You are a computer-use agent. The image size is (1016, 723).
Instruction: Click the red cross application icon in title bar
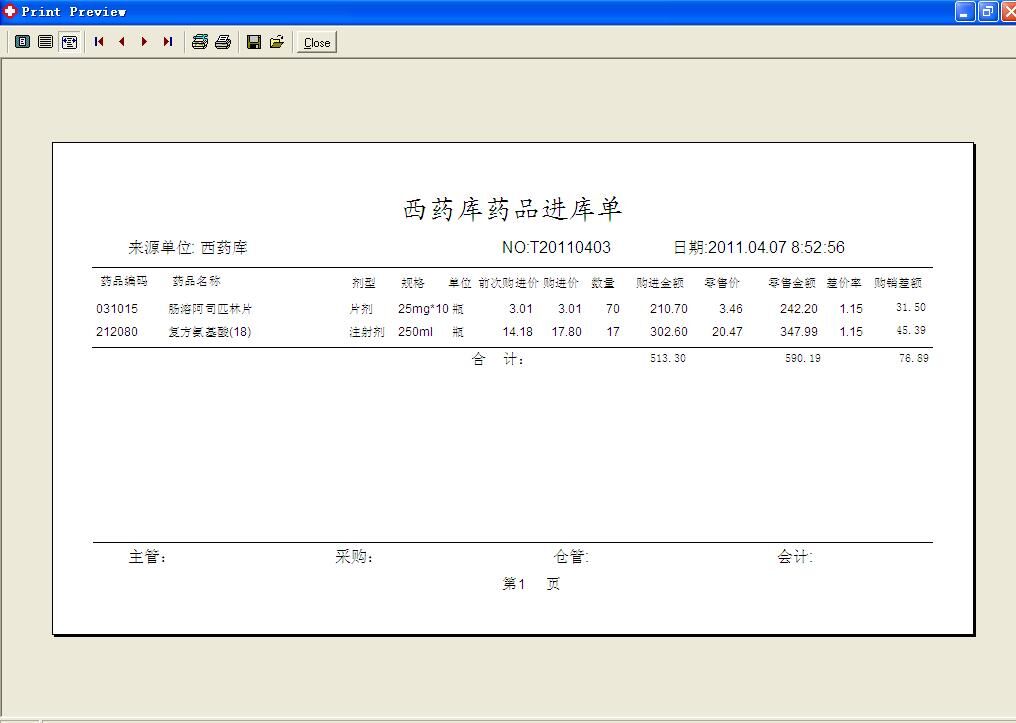[x=10, y=11]
